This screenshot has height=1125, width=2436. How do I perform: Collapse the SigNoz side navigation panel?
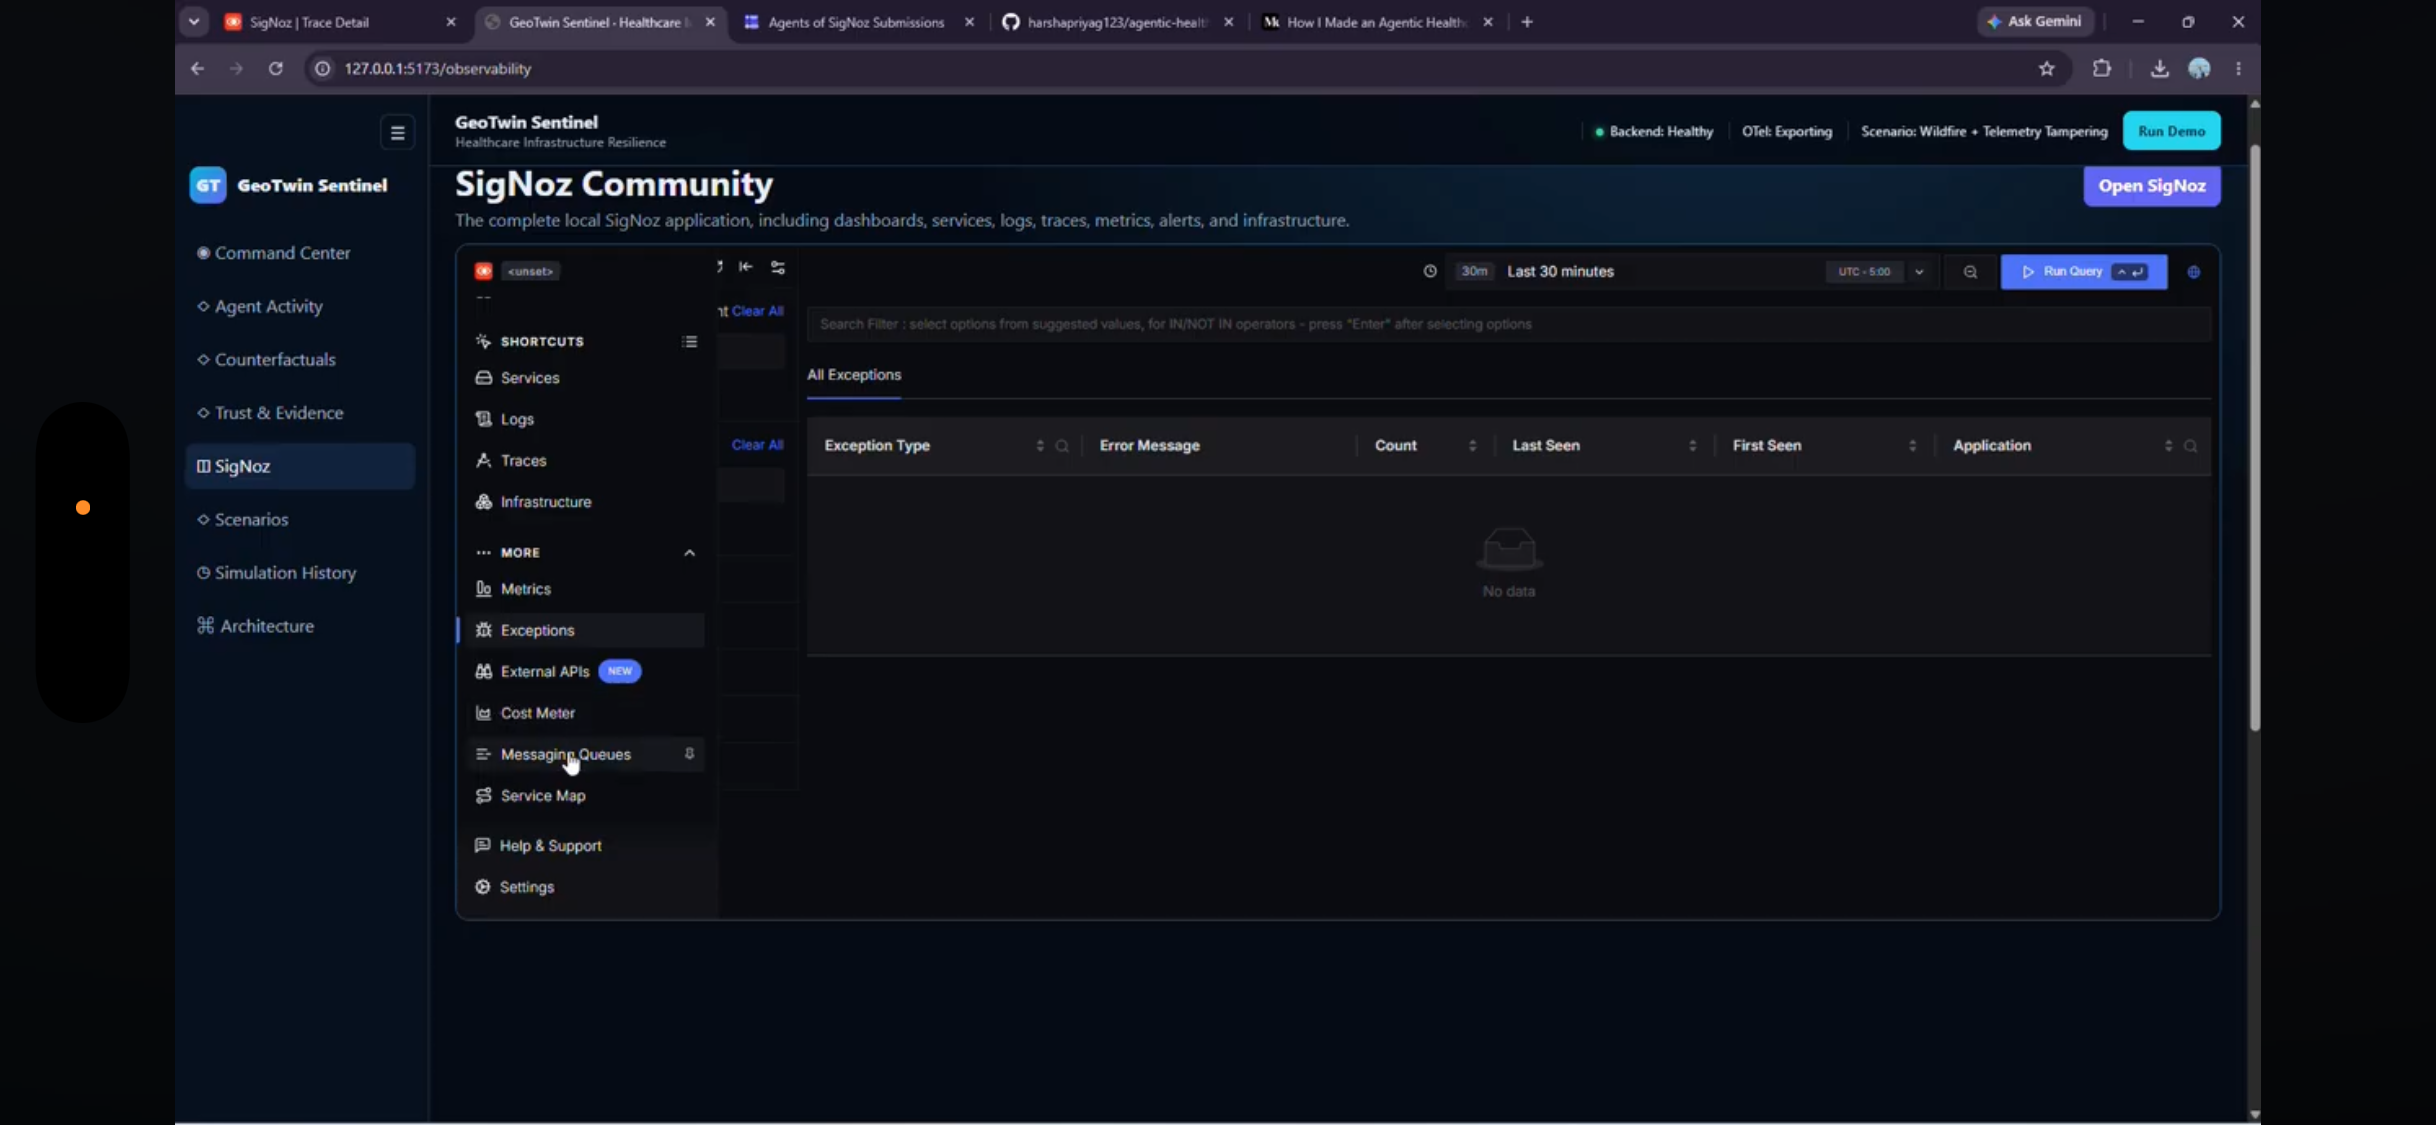coord(746,267)
